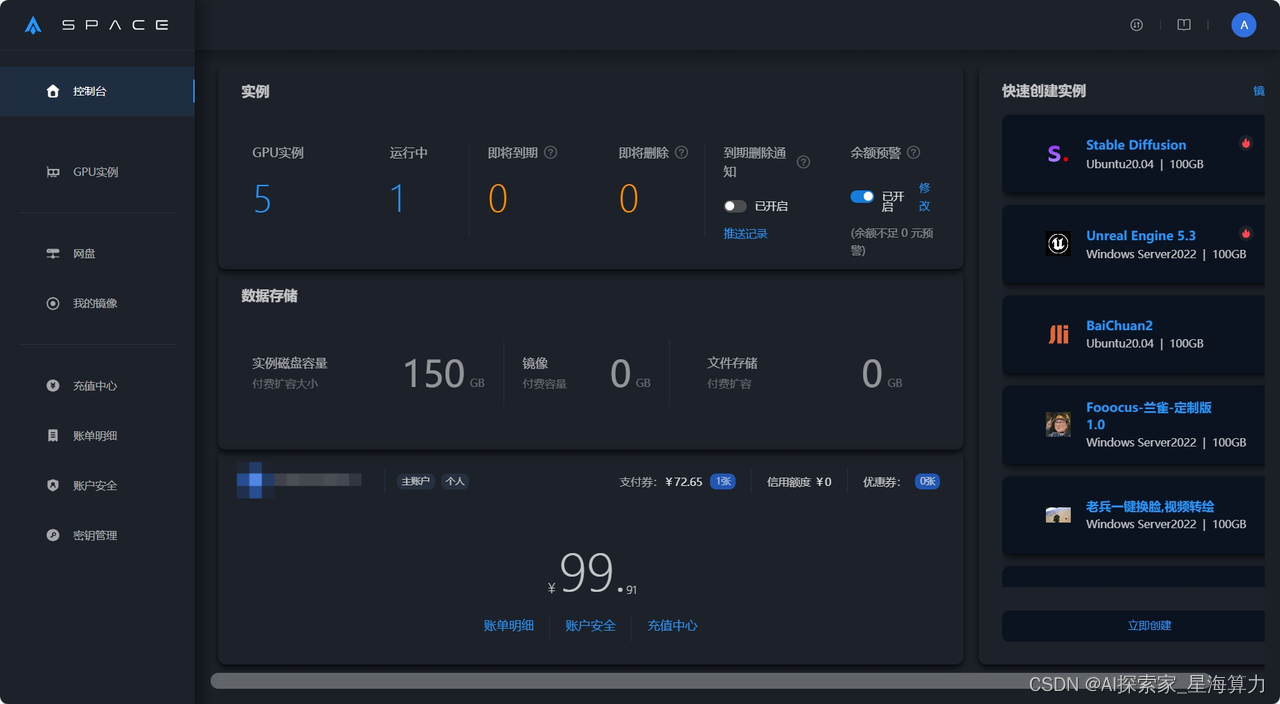This screenshot has height=704, width=1280.
Task: Click the 老兵一键换脸 image thumbnail
Action: (1058, 514)
